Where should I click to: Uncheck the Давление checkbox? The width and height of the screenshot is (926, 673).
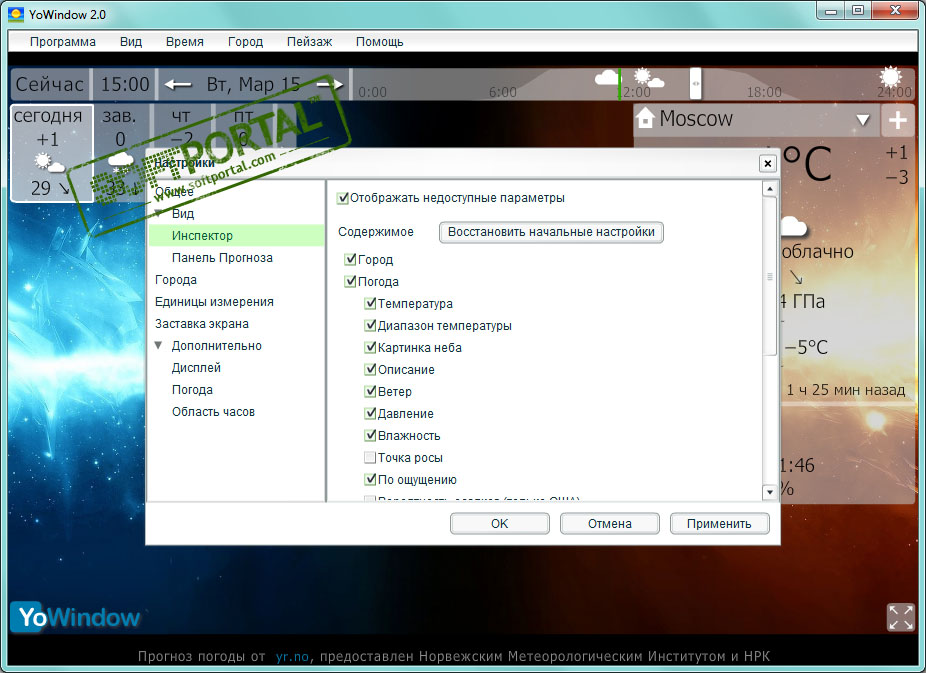pyautogui.click(x=370, y=413)
